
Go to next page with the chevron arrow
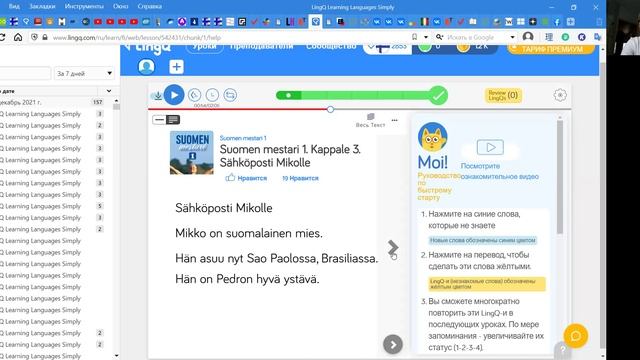[393, 247]
